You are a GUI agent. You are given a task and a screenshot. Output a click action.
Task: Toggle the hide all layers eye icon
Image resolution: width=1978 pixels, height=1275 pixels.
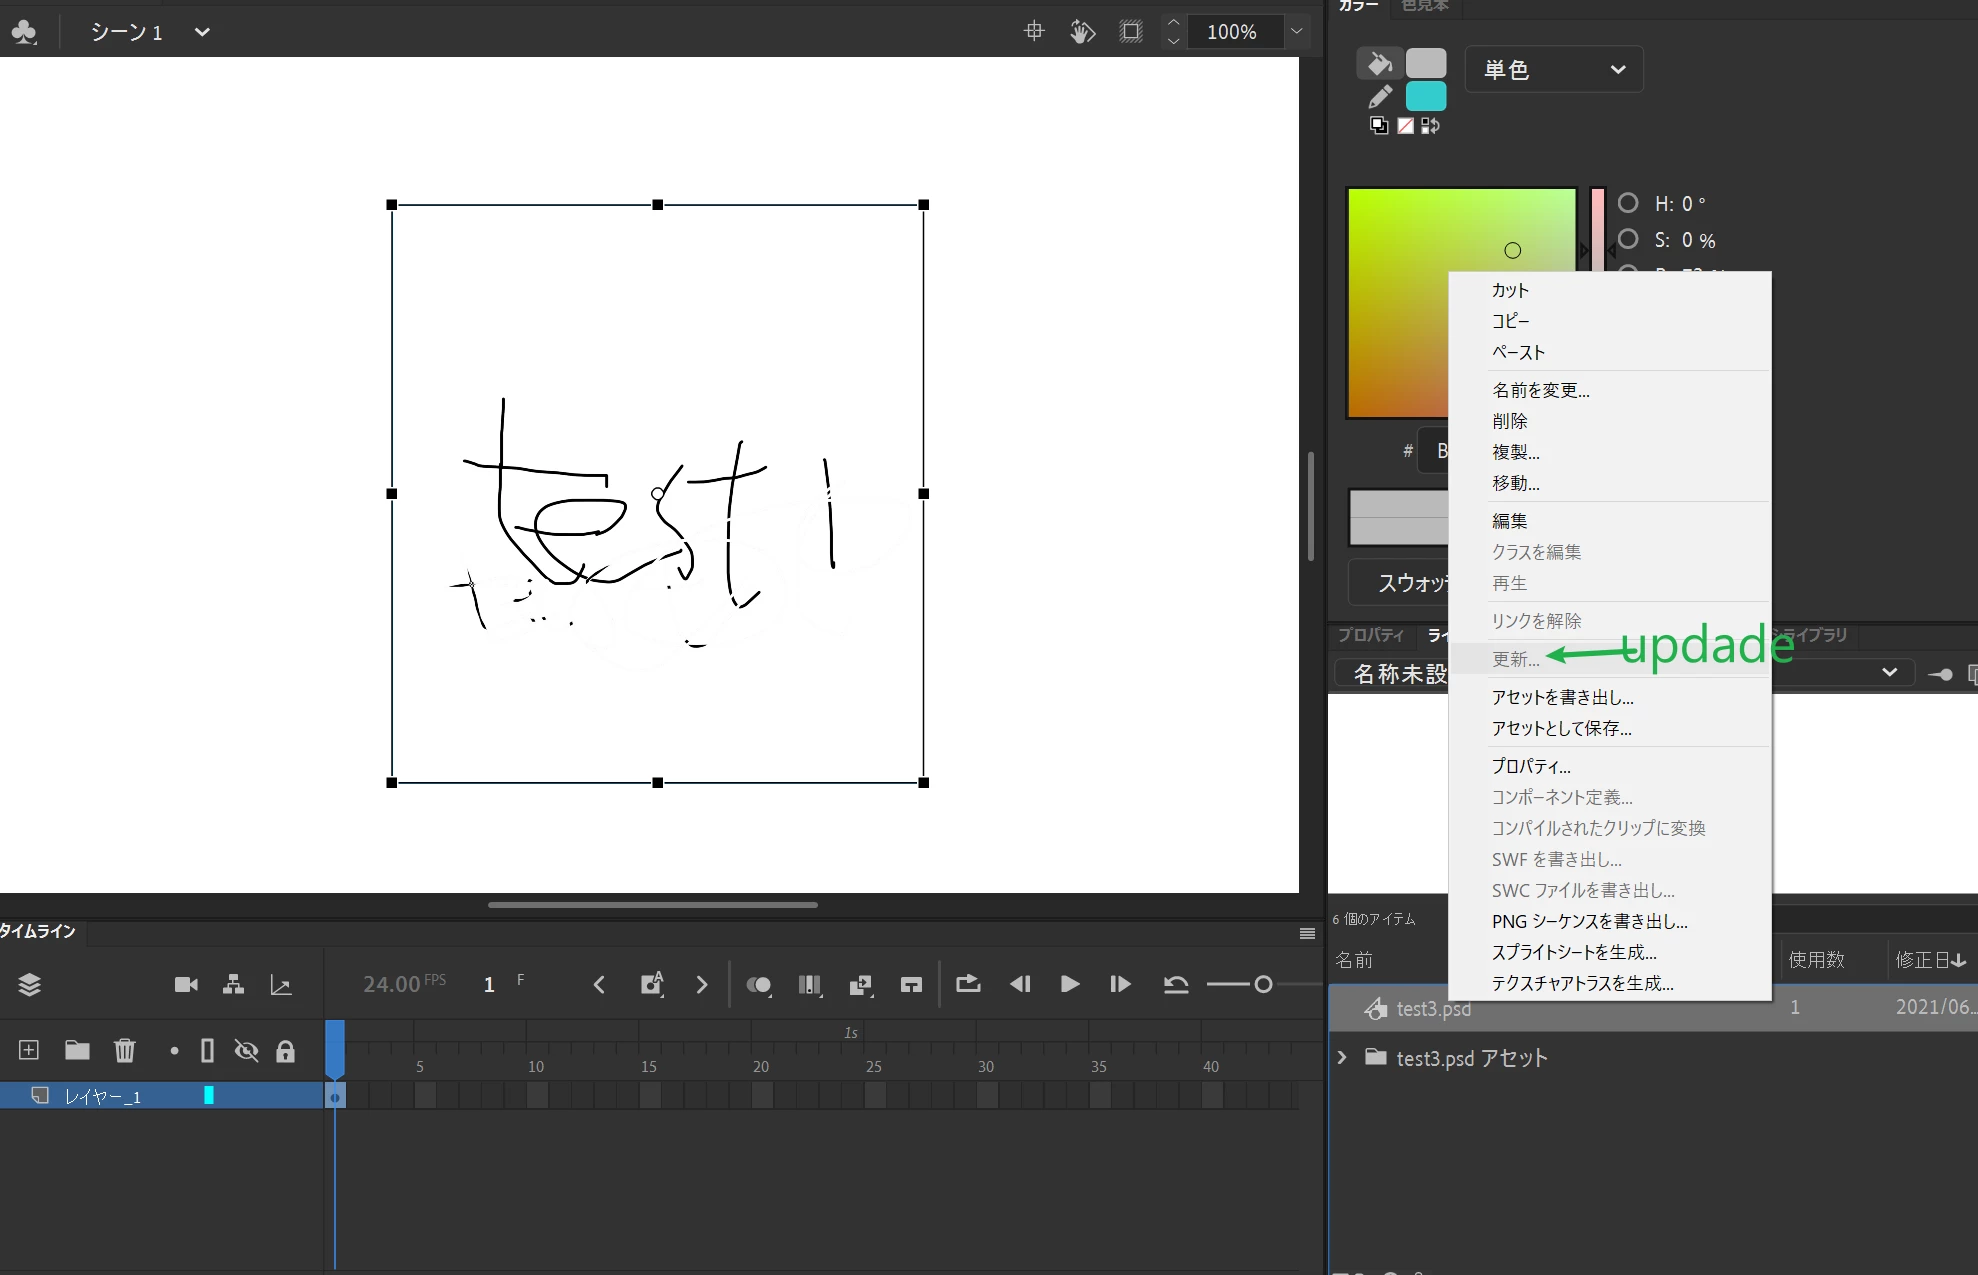point(246,1050)
